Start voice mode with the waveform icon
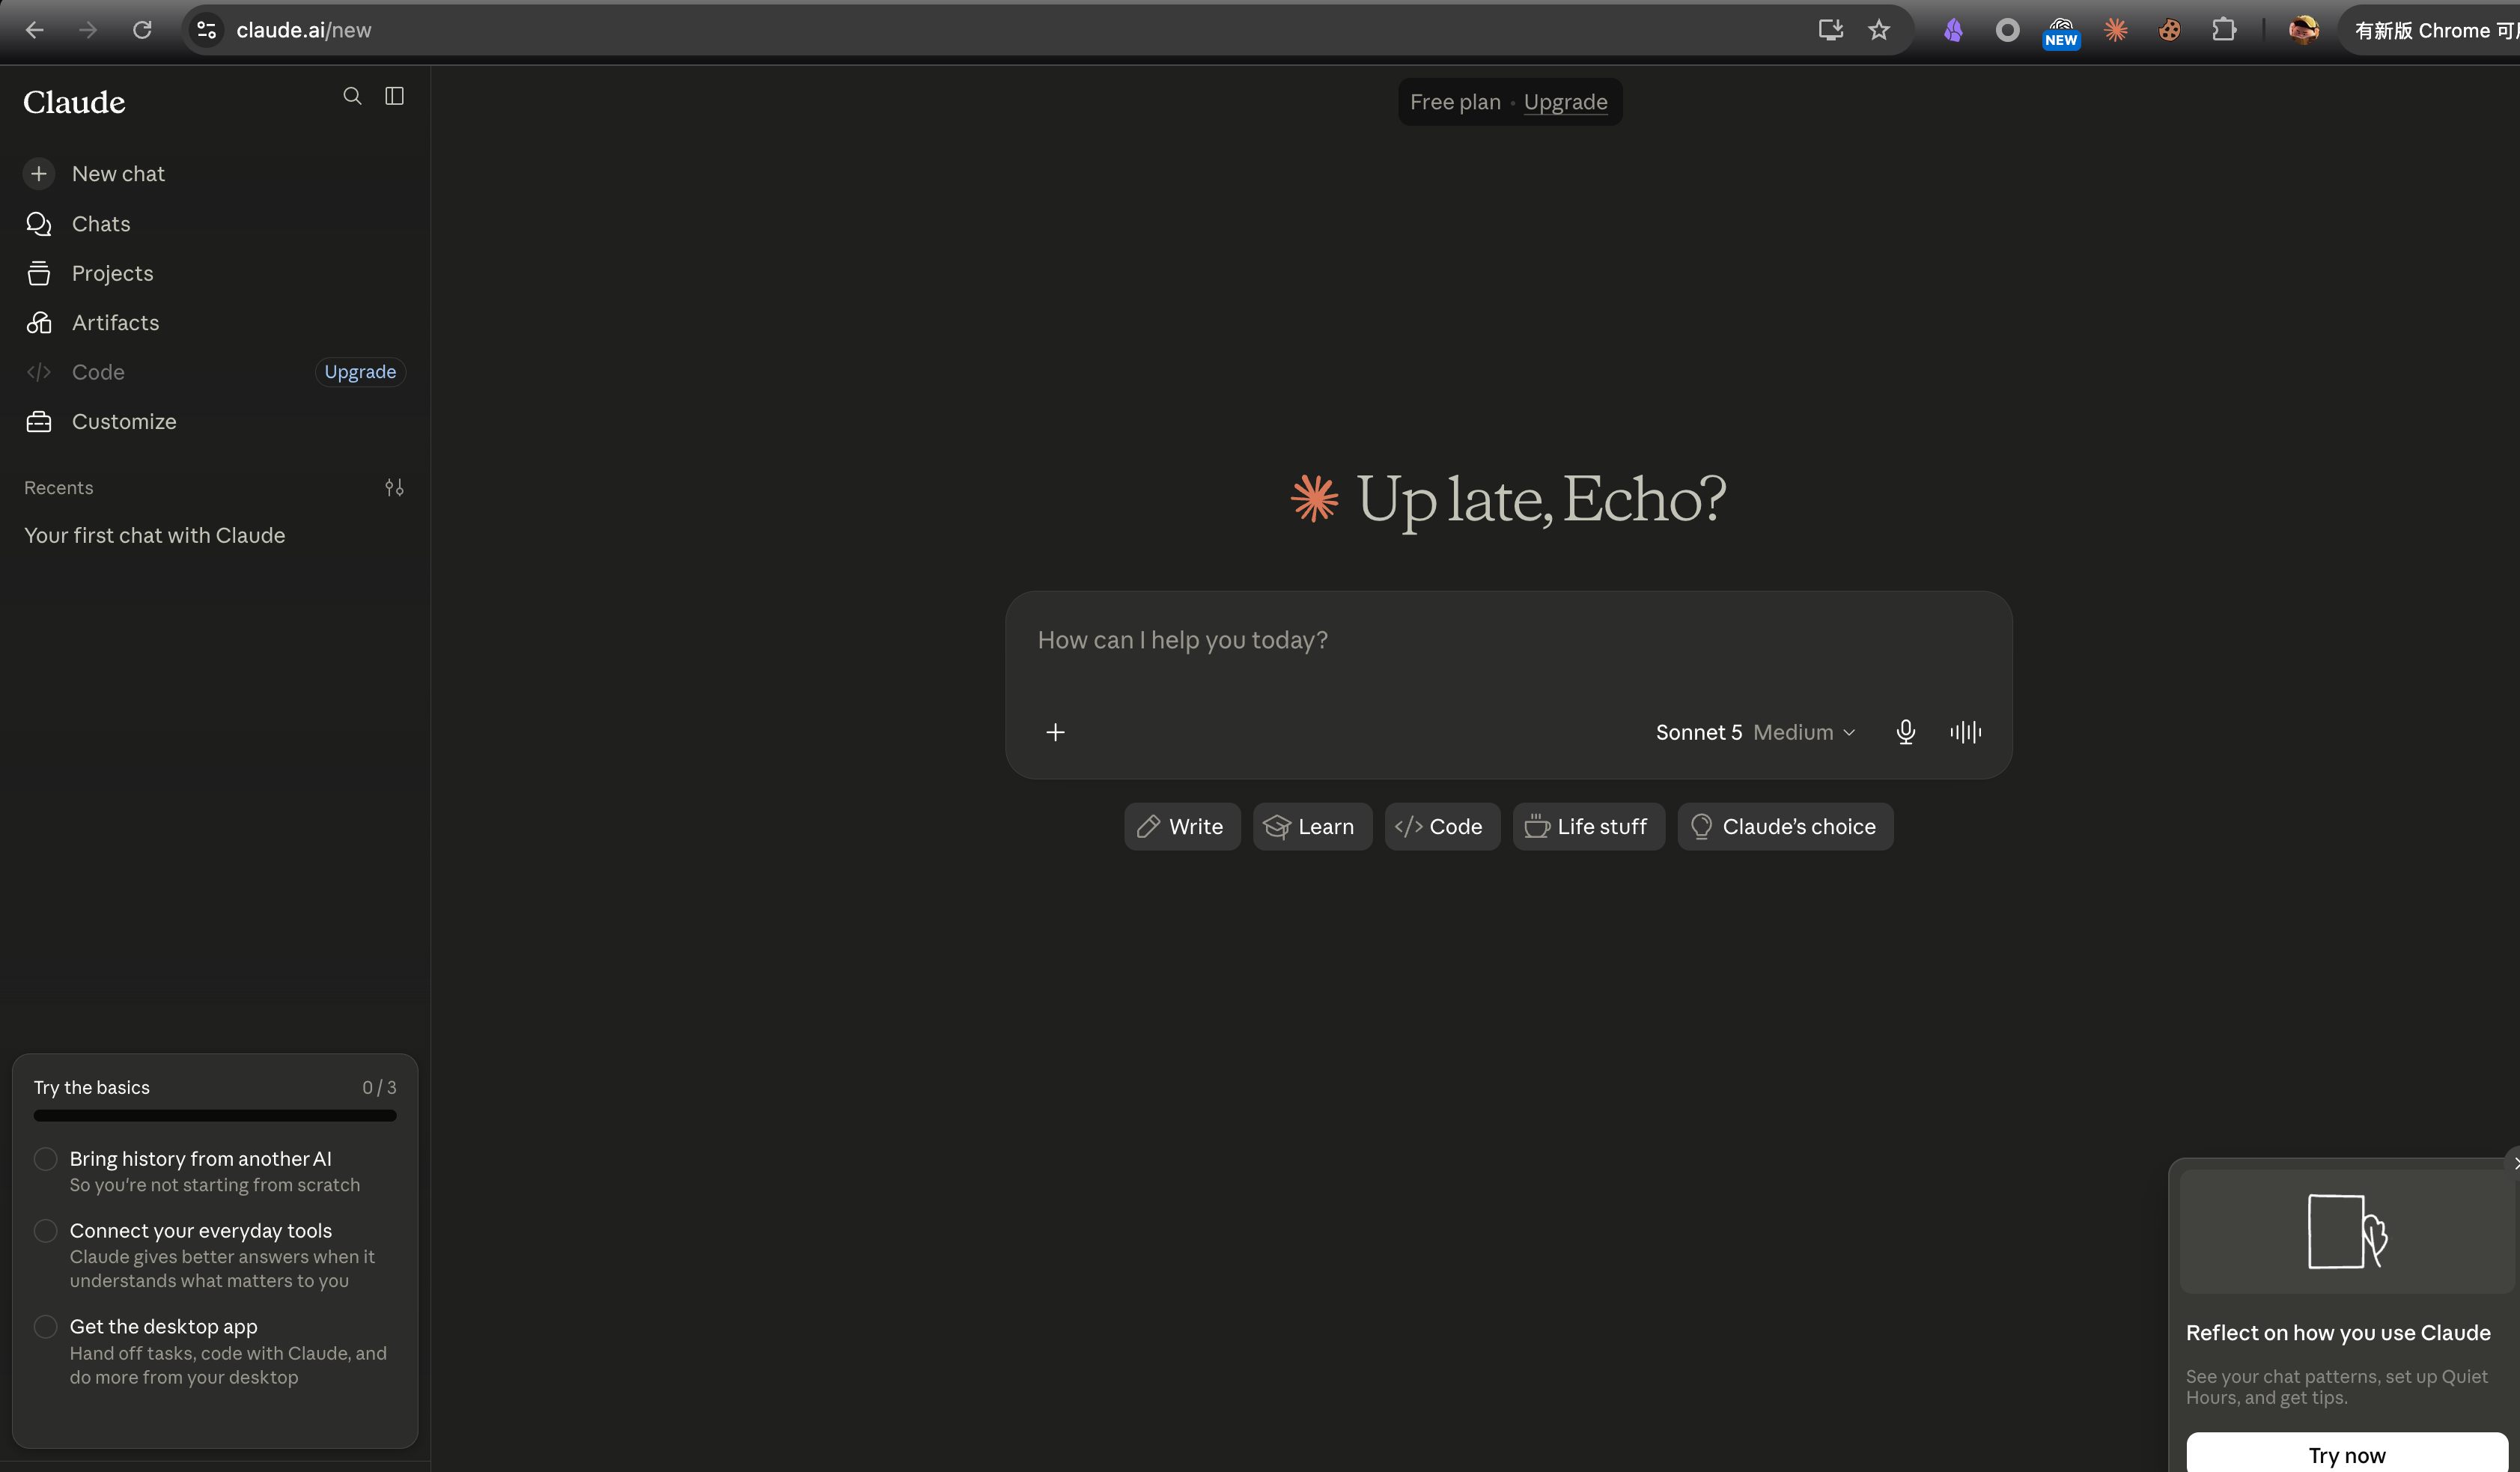The image size is (2520, 1472). (x=1965, y=733)
